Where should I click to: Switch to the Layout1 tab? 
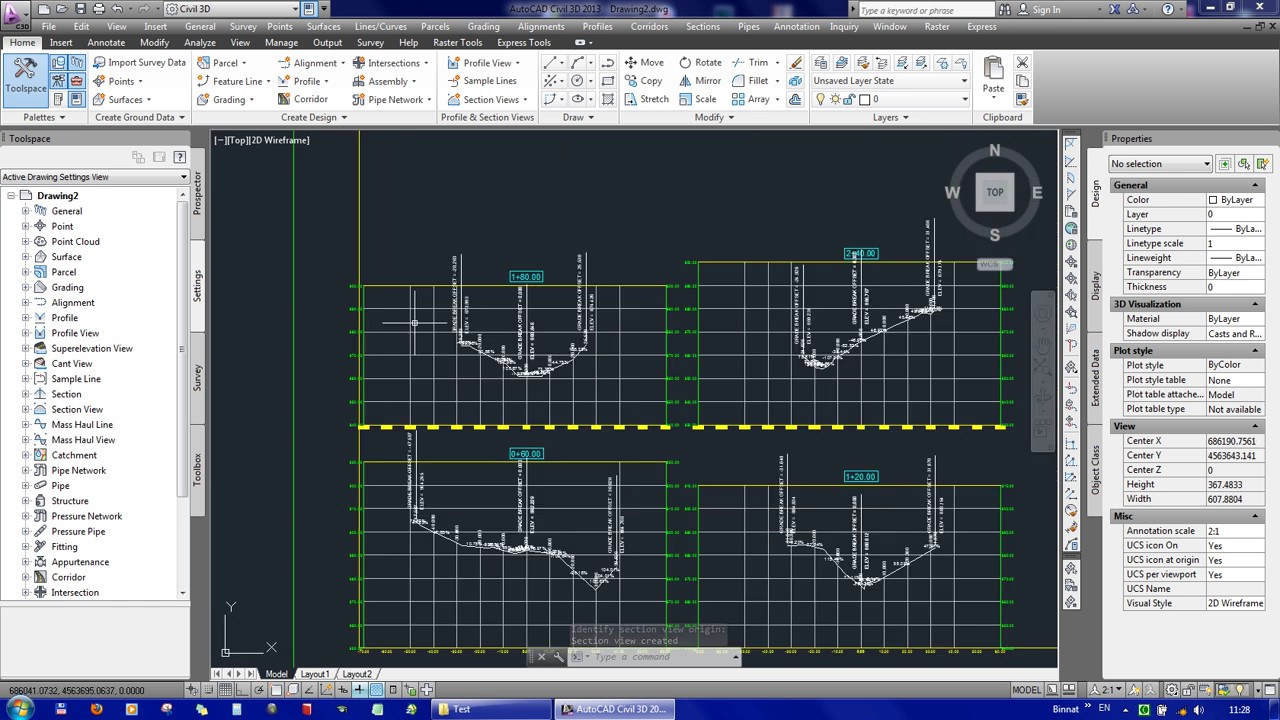tap(315, 674)
